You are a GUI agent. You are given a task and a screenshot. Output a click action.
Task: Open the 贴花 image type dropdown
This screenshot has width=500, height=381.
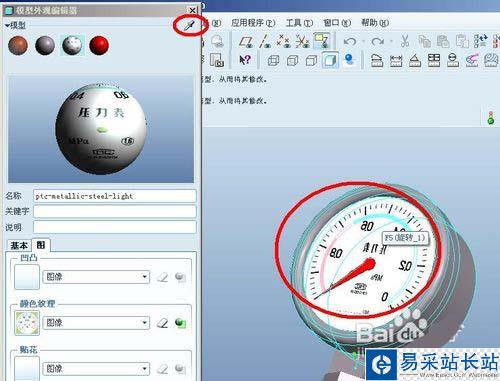96,368
